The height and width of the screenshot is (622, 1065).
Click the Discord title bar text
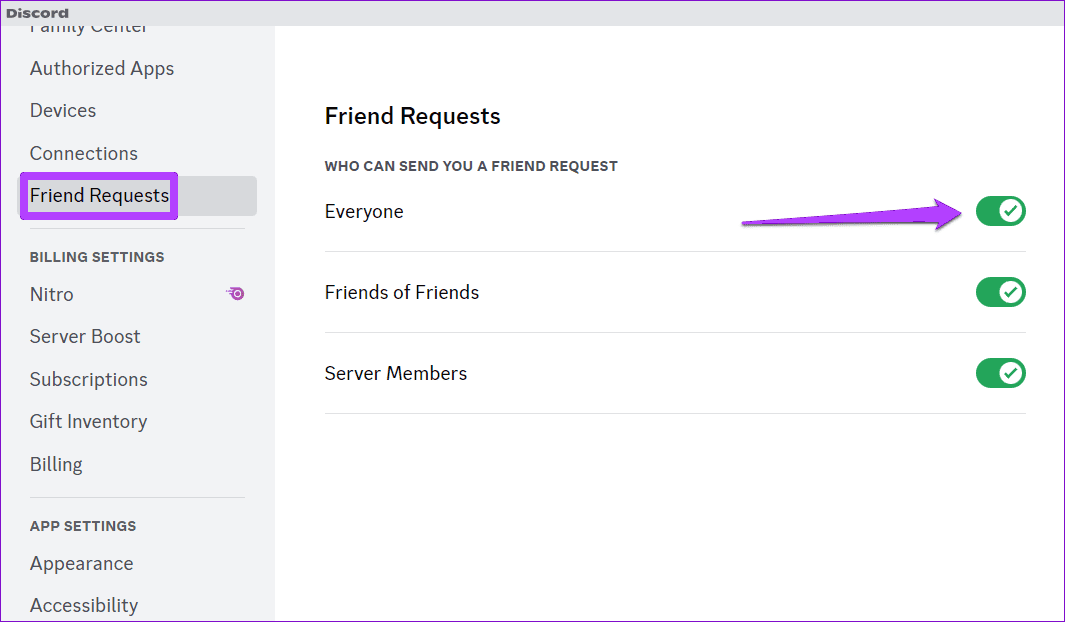(x=37, y=12)
